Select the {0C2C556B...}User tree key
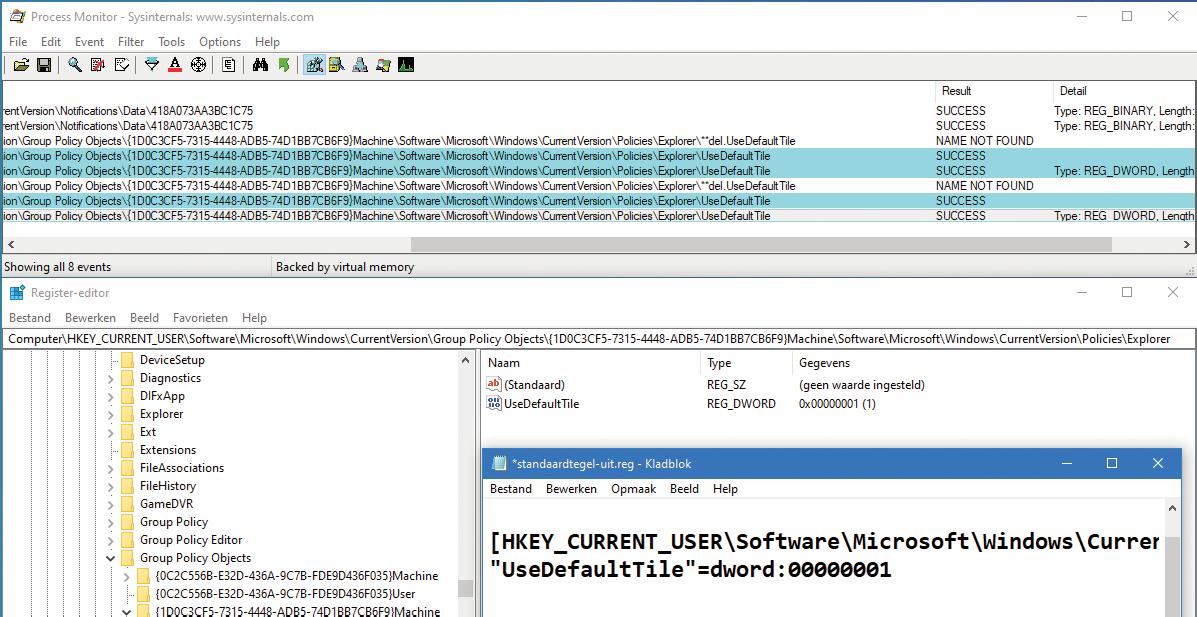1197x617 pixels. pos(285,594)
